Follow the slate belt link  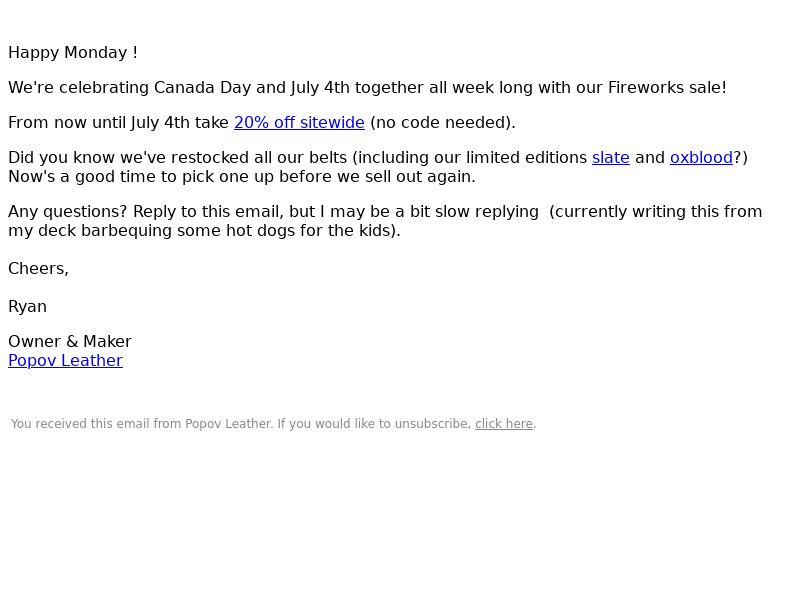pyautogui.click(x=611, y=158)
